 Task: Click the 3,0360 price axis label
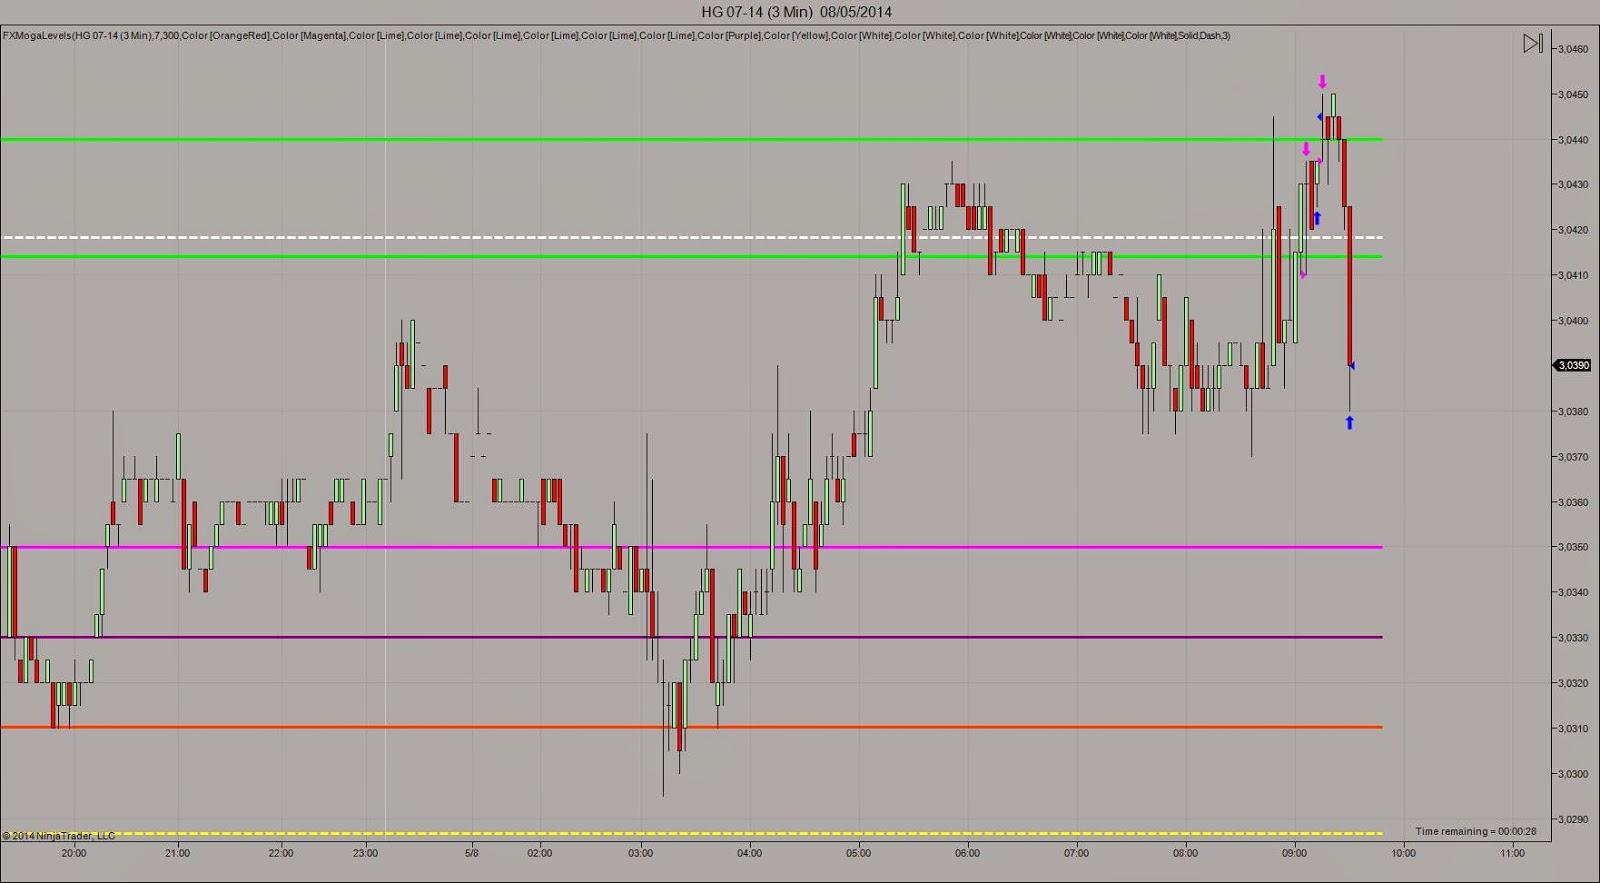tap(1574, 502)
